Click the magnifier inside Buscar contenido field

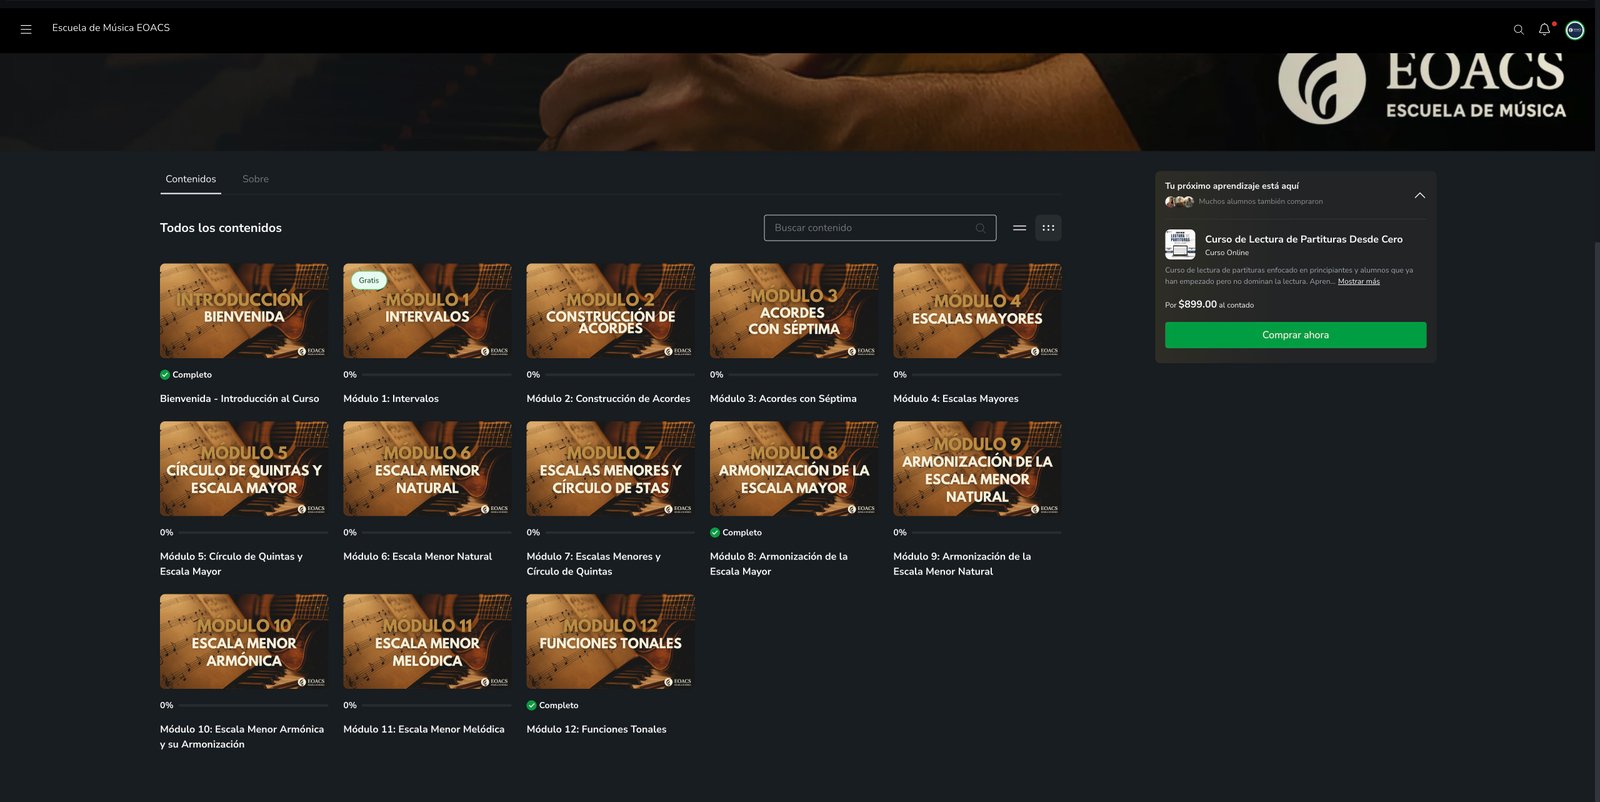[x=980, y=228]
